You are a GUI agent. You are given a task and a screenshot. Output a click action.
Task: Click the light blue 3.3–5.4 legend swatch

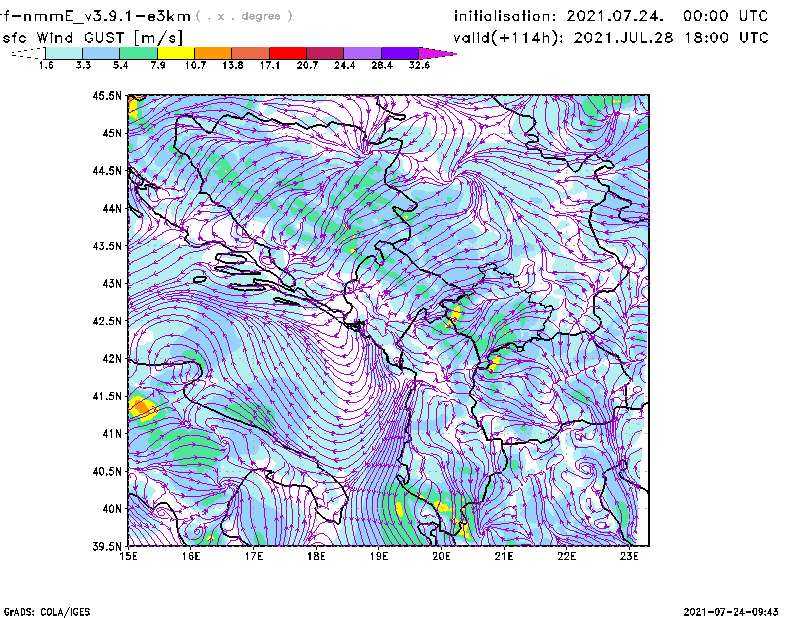click(101, 53)
